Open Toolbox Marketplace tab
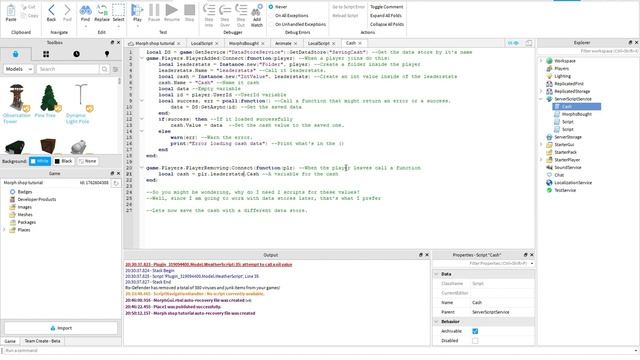Screen dimensions: 640x360 (16, 54)
